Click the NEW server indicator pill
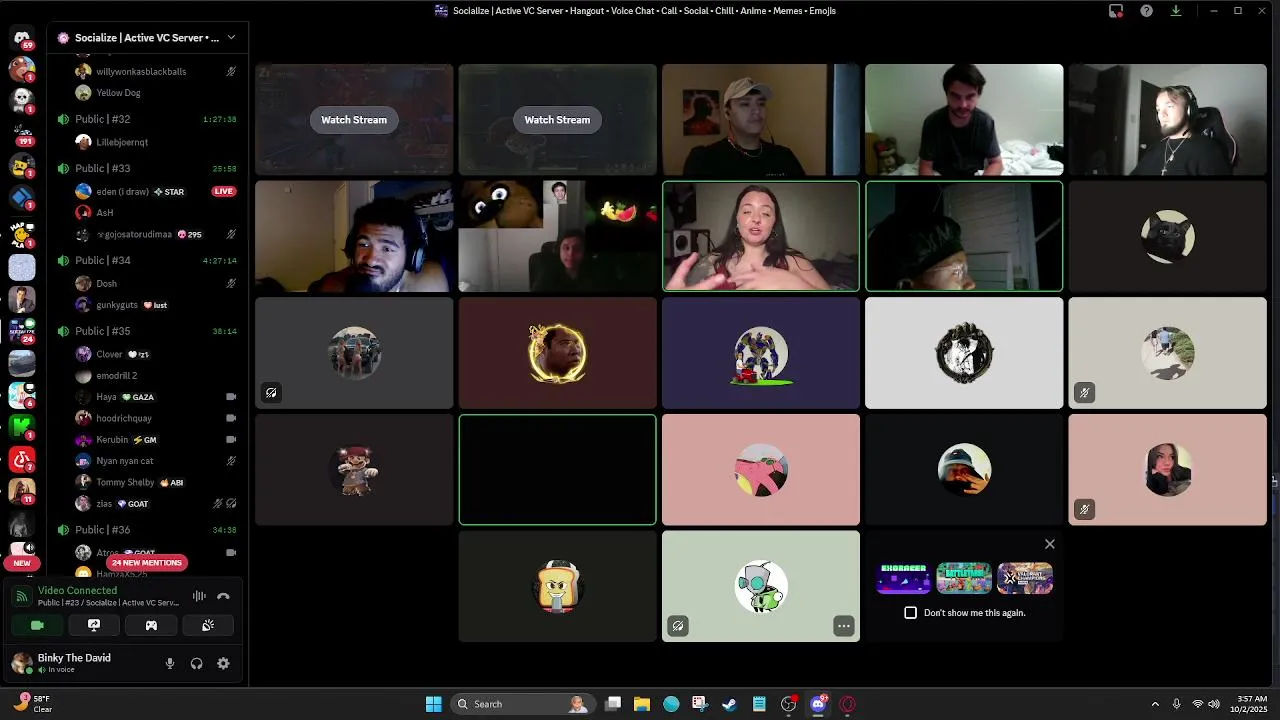Viewport: 1280px width, 720px height. [22, 563]
